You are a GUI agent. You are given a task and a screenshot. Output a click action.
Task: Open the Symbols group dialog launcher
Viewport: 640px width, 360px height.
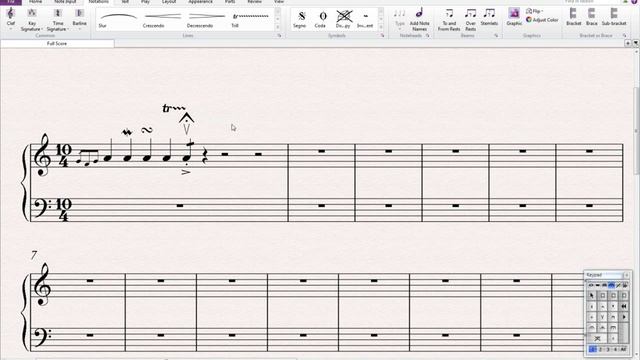pos(382,36)
